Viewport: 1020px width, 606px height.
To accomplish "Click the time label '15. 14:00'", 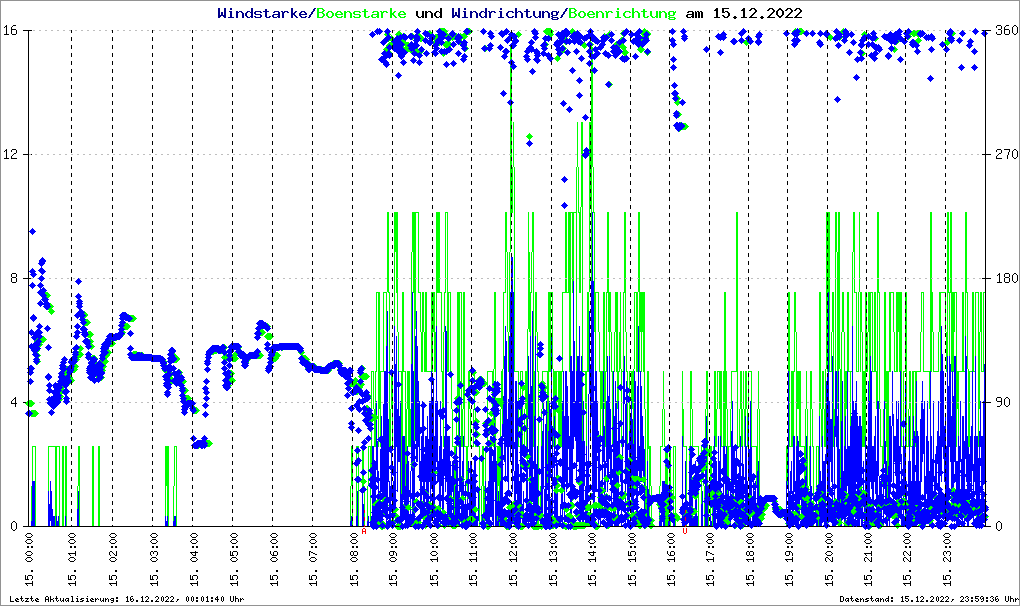I will click(592, 559).
